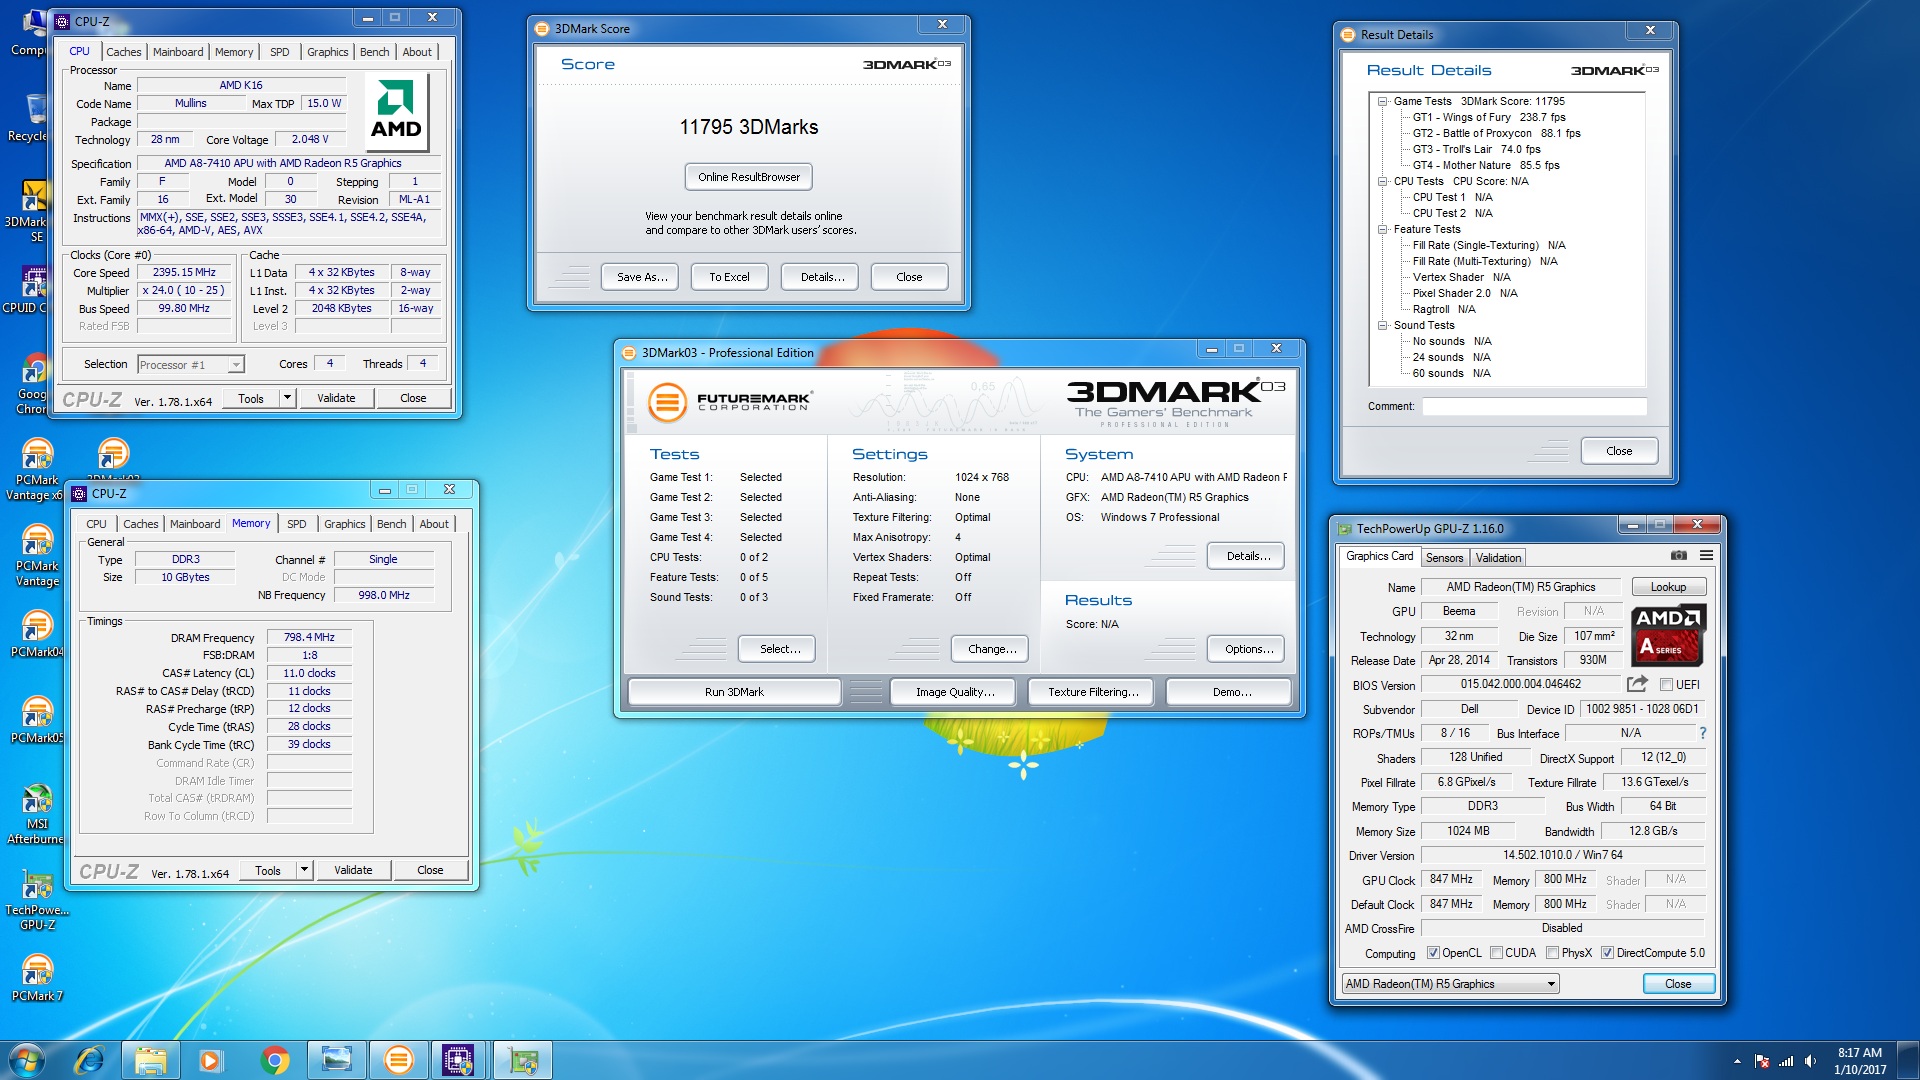Select the TechPowerUp GPU-Z desktop icon
The width and height of the screenshot is (1920, 1080).
[36, 900]
